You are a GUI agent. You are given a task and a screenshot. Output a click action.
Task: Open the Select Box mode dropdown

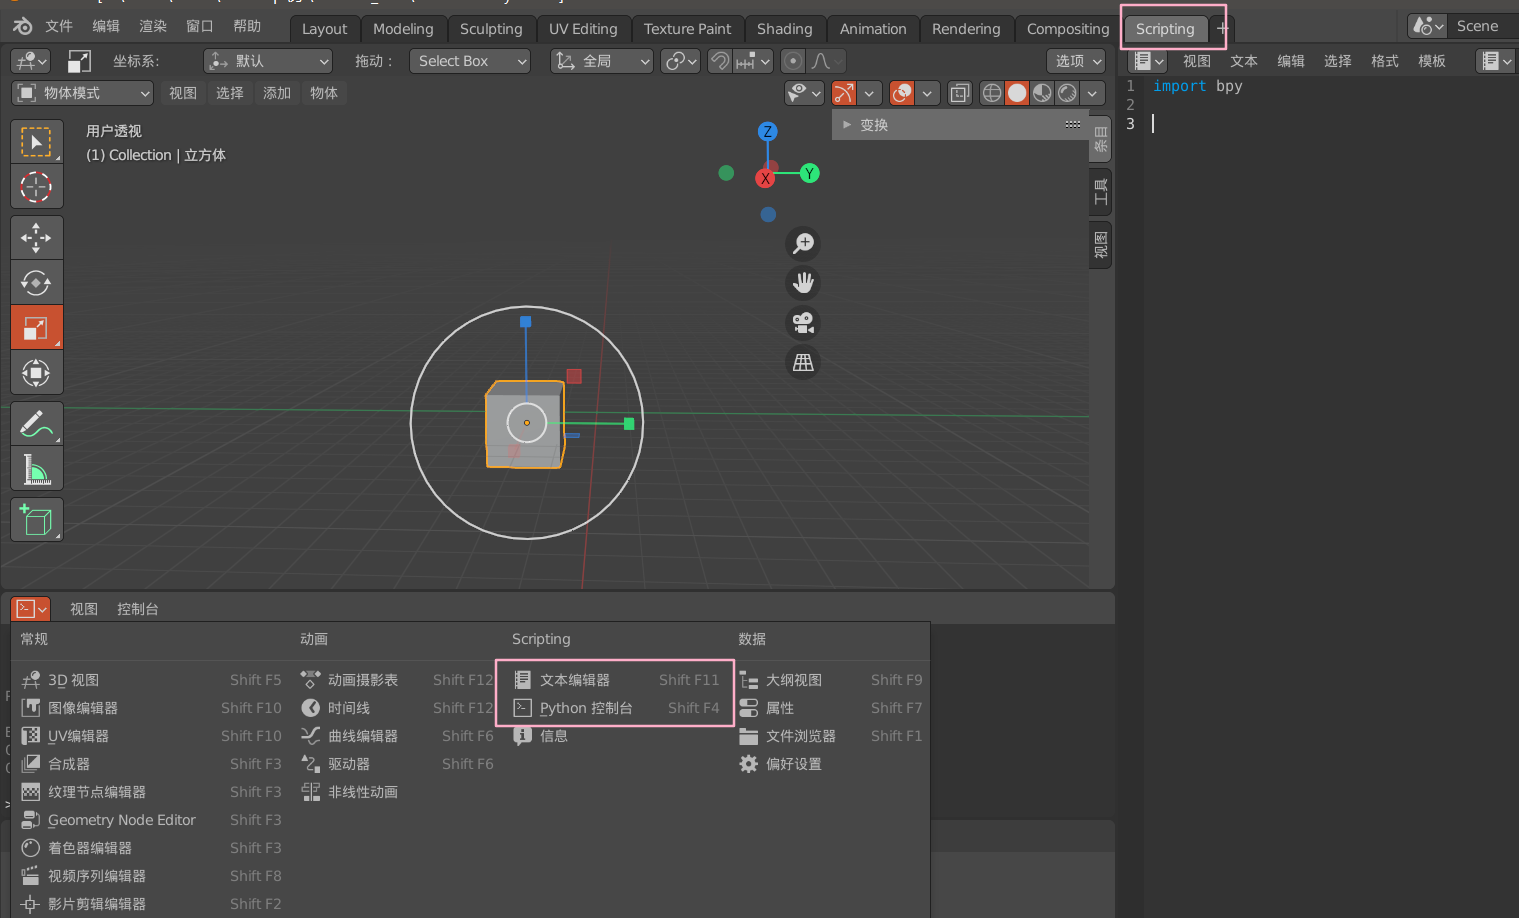click(x=470, y=61)
